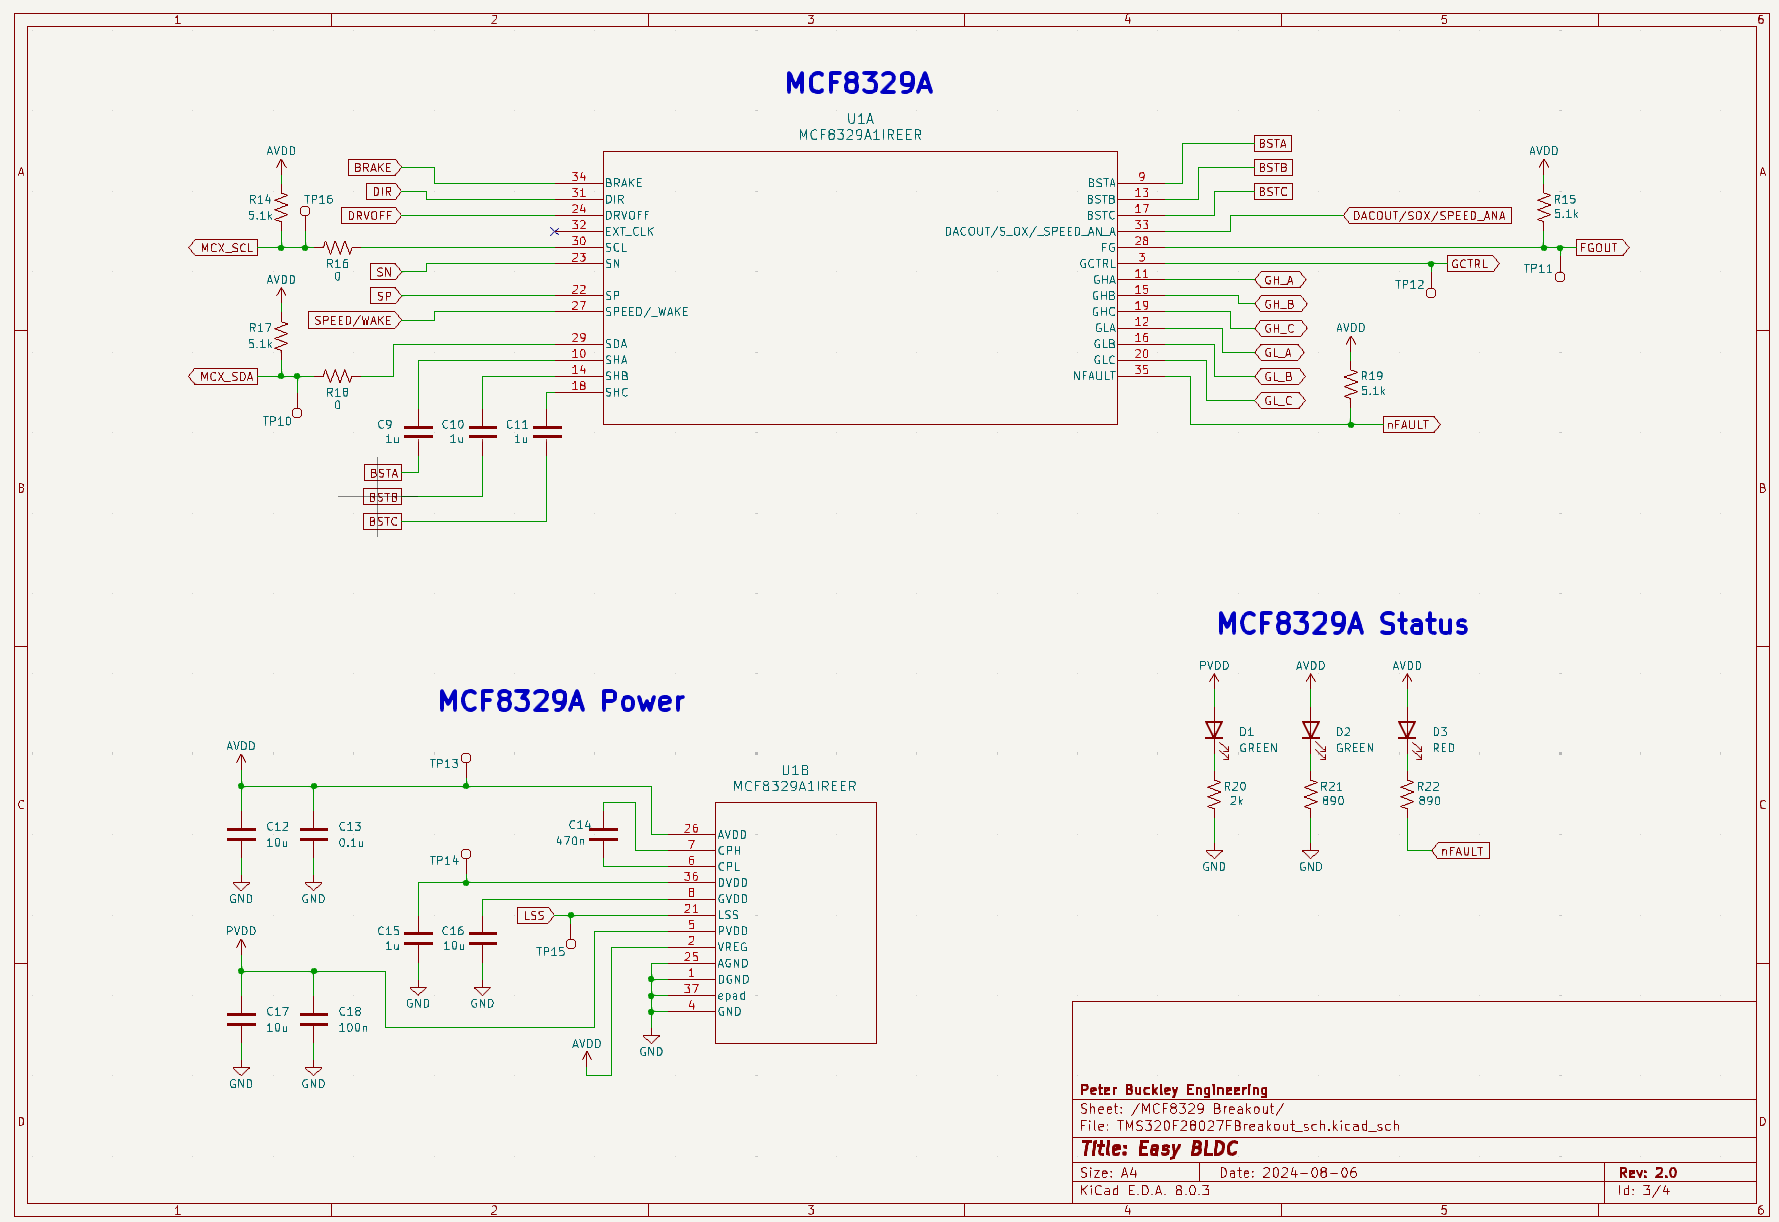Select the EXT_CLK no-connect marker
The image size is (1779, 1222).
[x=555, y=231]
